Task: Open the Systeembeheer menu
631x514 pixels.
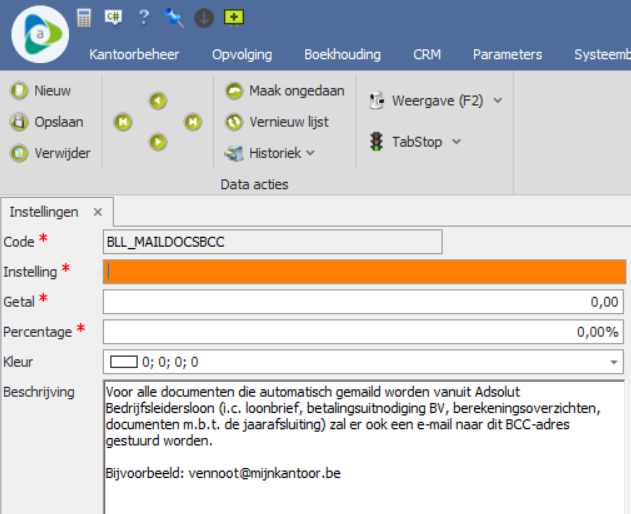Action: 602,54
